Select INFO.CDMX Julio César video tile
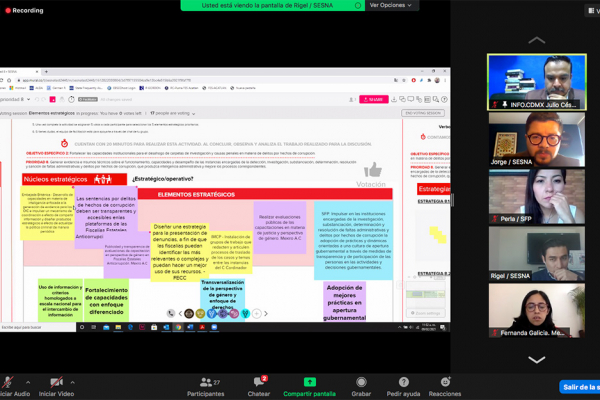 pos(536,82)
